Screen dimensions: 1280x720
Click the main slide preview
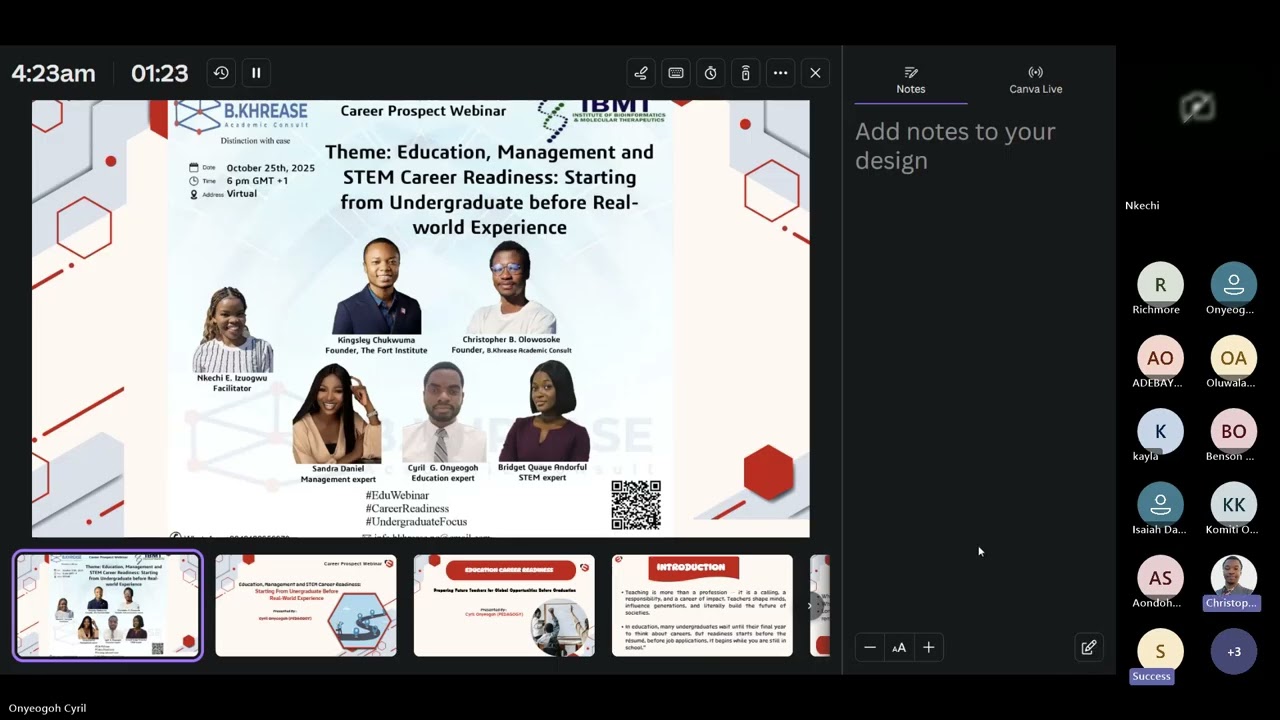[421, 318]
